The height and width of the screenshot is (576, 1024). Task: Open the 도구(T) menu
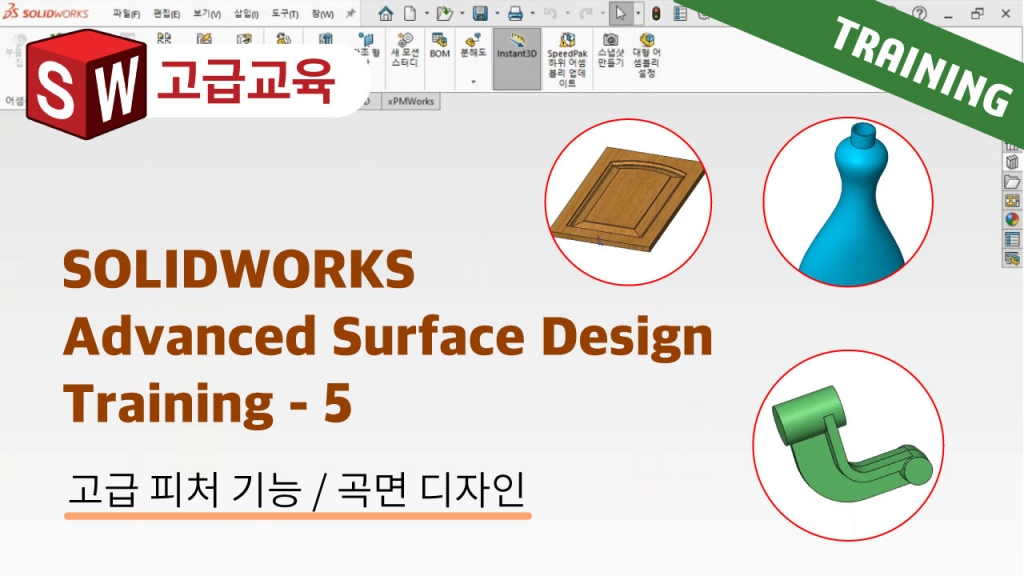(x=285, y=14)
